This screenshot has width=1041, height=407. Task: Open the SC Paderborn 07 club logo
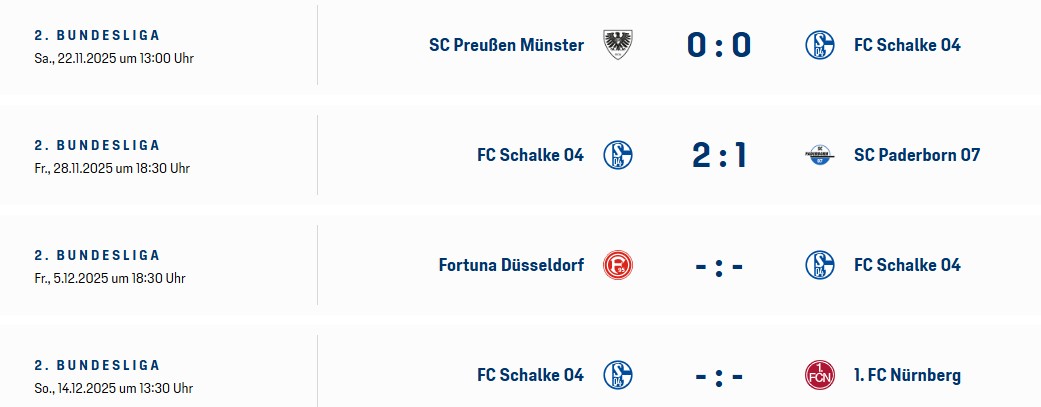(x=820, y=155)
